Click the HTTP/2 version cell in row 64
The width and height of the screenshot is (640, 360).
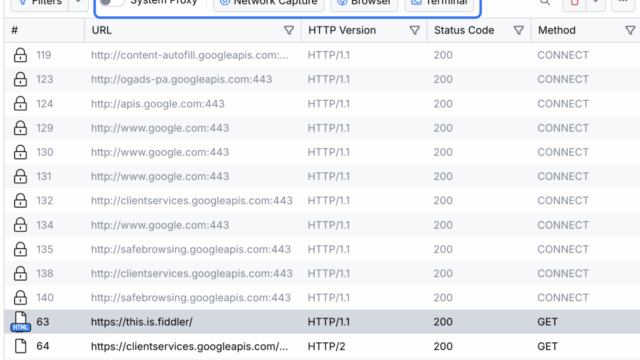click(x=327, y=346)
